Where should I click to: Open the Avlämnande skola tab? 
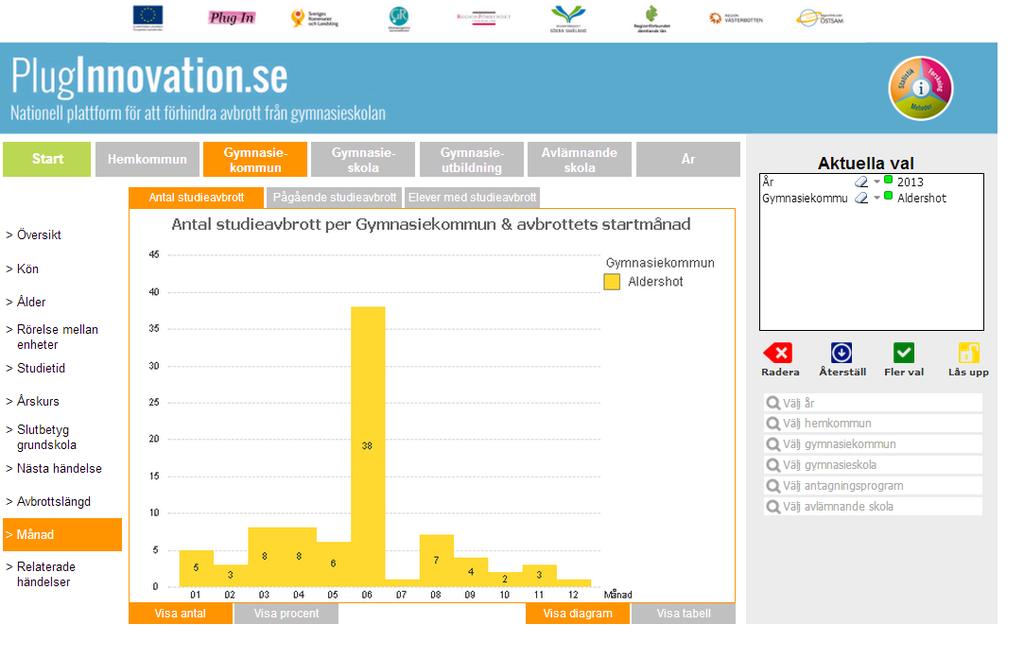[x=579, y=159]
